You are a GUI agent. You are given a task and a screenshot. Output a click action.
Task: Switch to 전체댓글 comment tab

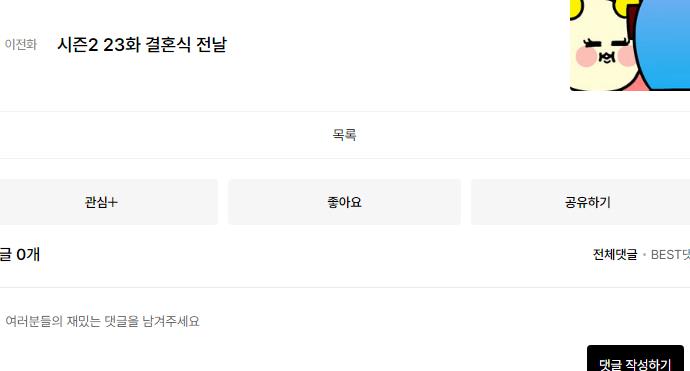tap(615, 254)
